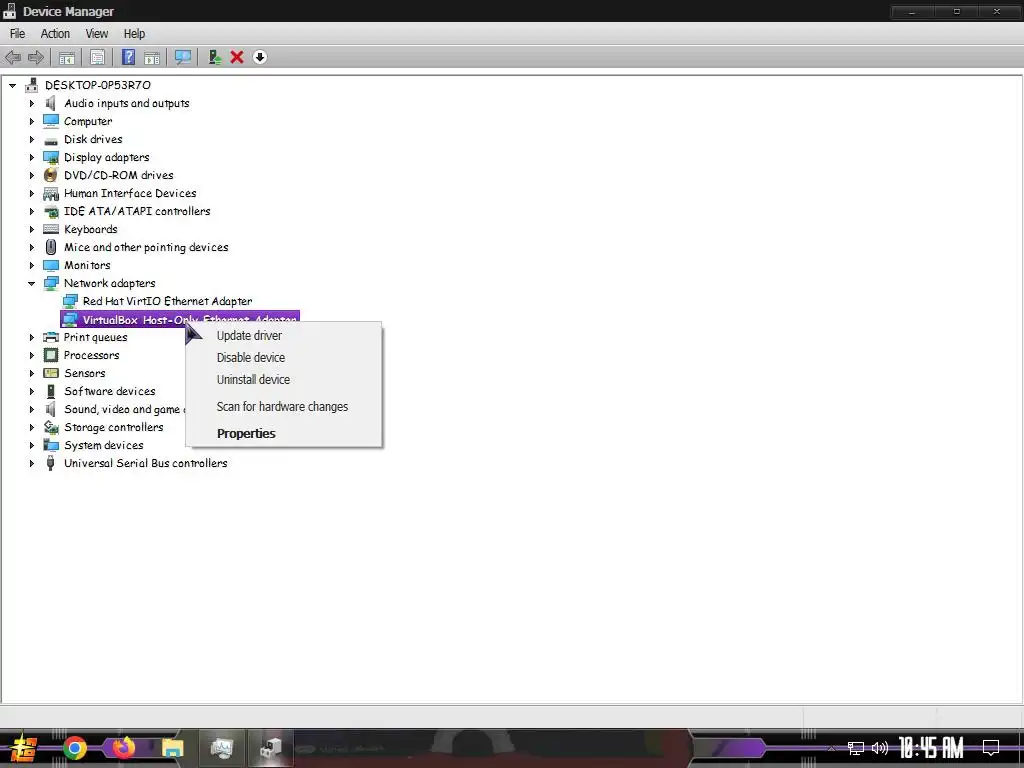Expand the Computer category arrow
1024x768 pixels.
31,121
